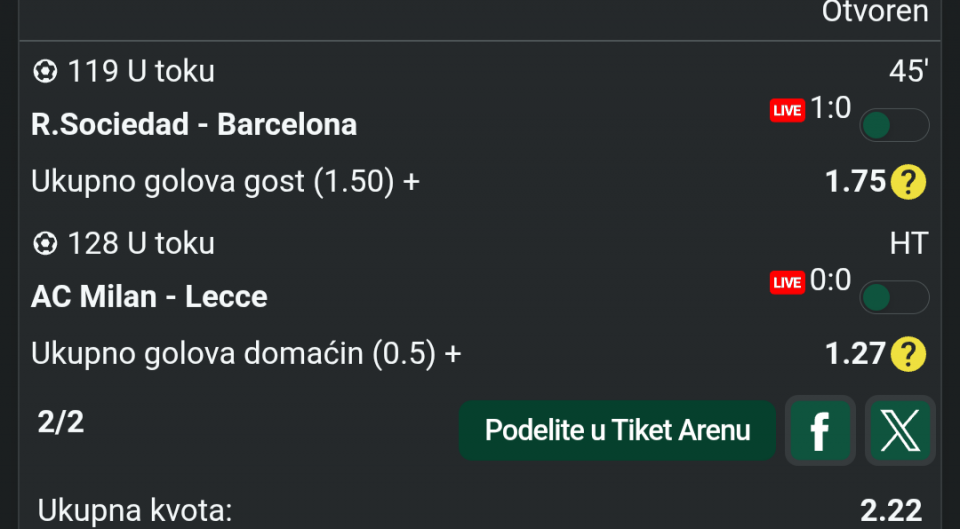Click the soccer ball icon beside match 119

pos(45,72)
